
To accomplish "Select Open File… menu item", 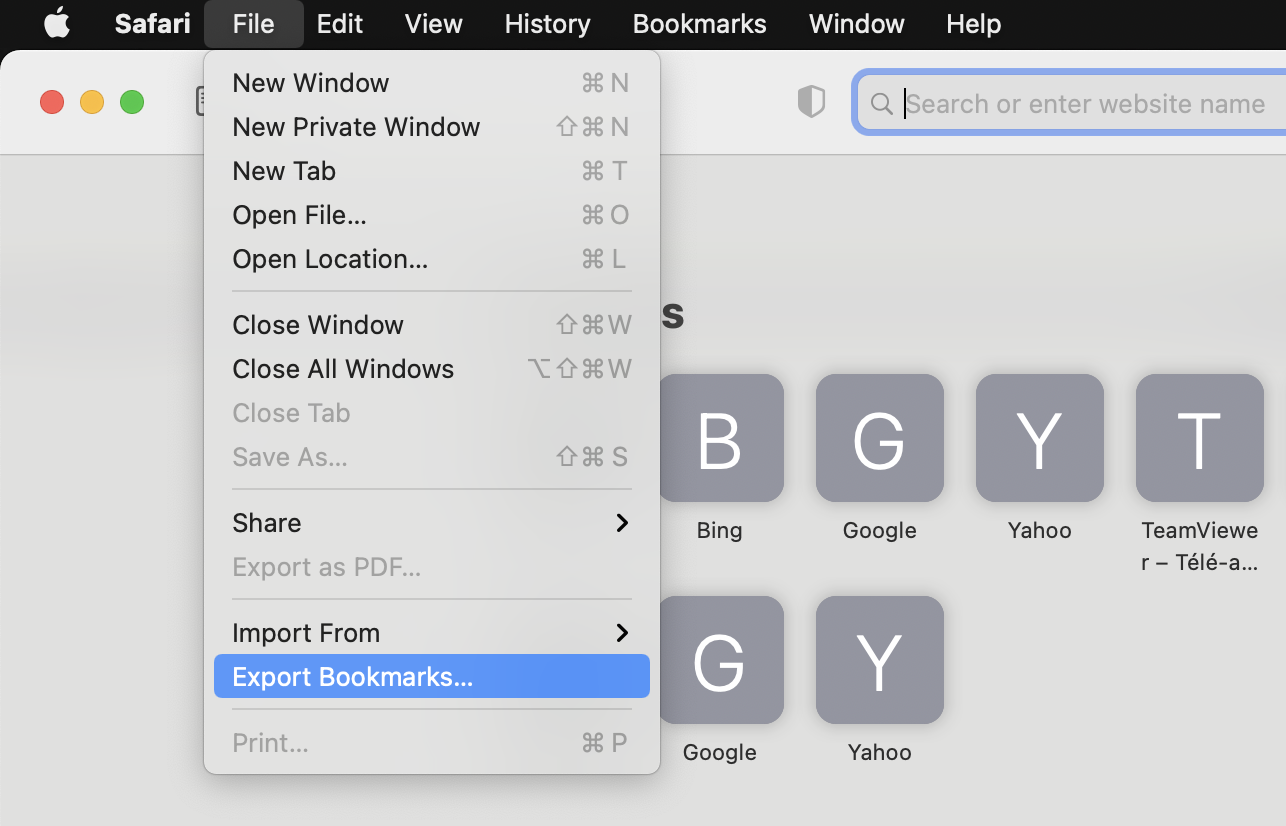I will 432,215.
